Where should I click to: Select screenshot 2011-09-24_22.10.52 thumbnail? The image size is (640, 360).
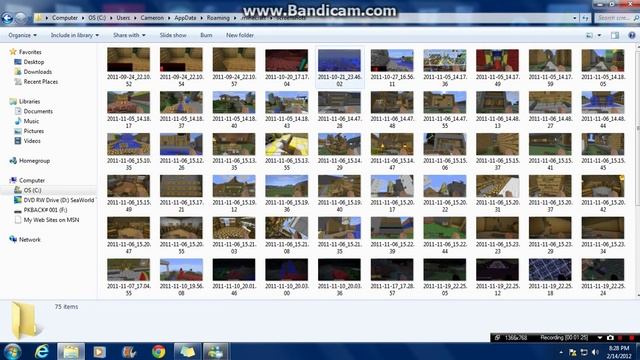pos(129,60)
